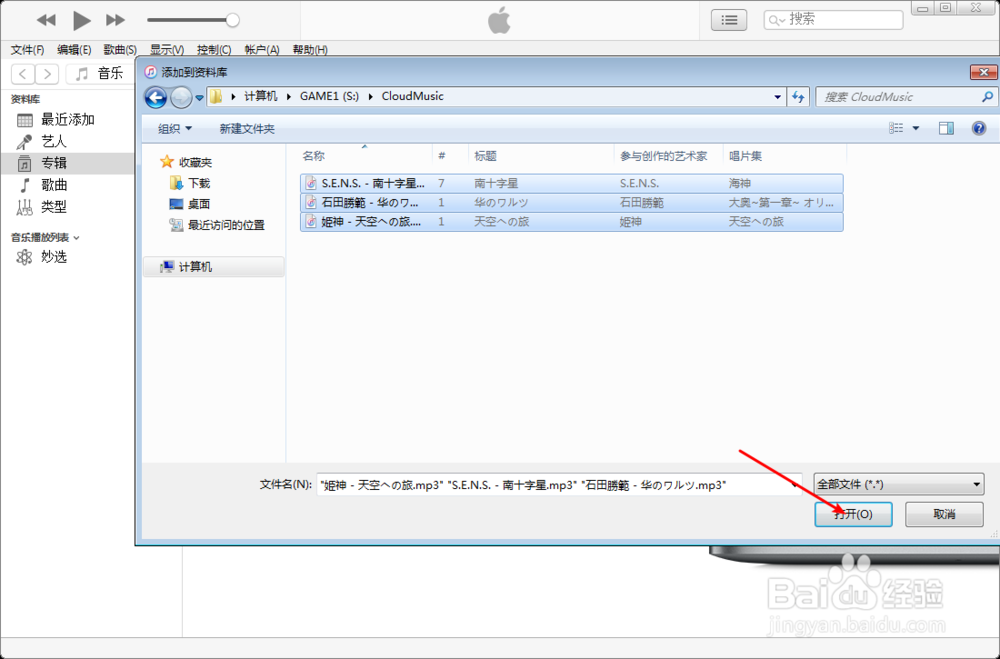Sort by the 名称 column header
1000x659 pixels.
click(x=365, y=156)
